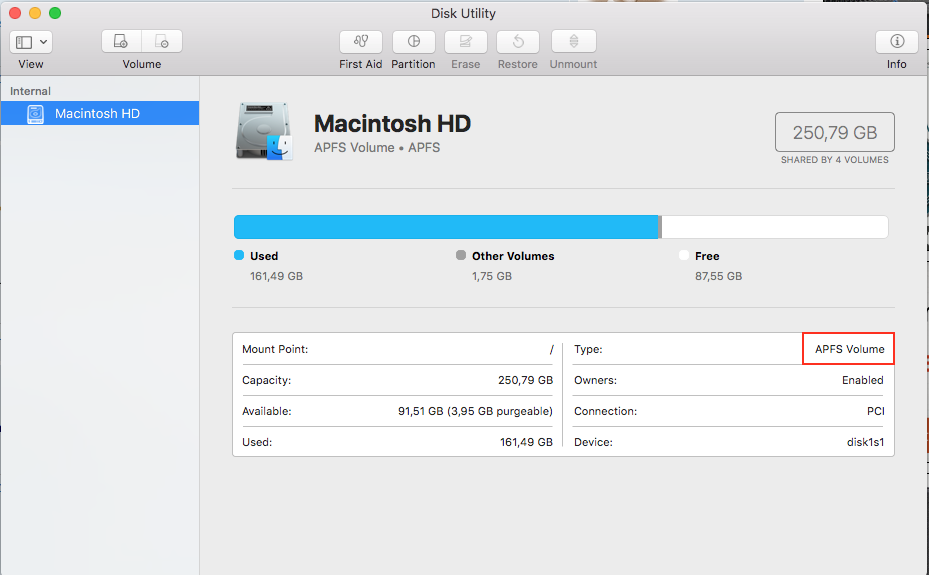Run First Aid on the disk

(360, 42)
